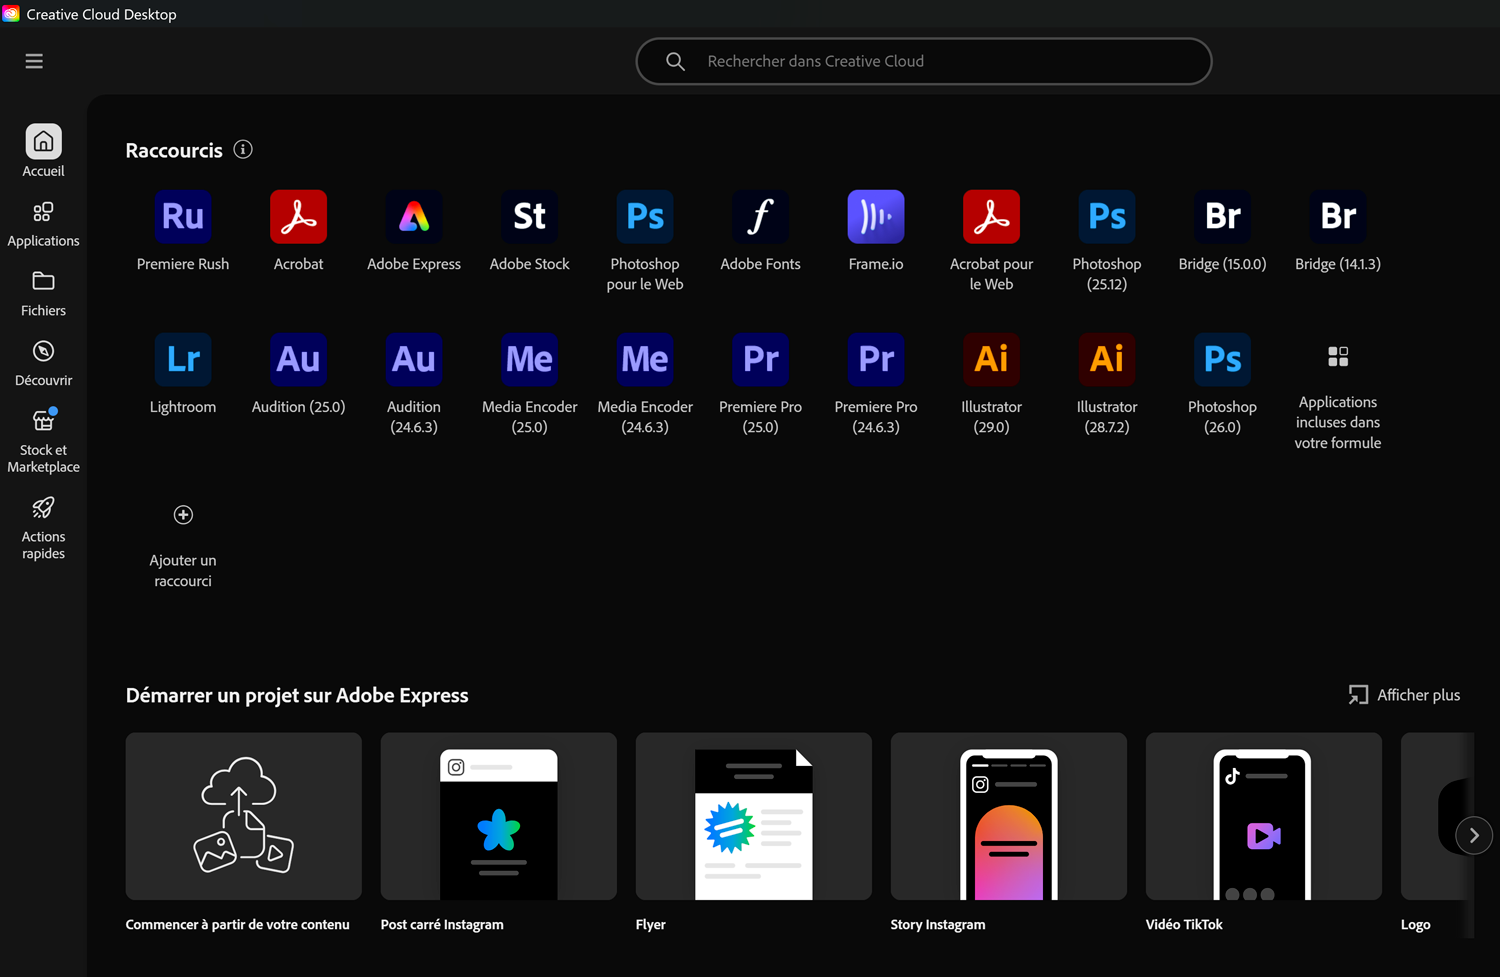Launch the Frame.io shortcut icon
Viewport: 1500px width, 977px height.
click(876, 217)
